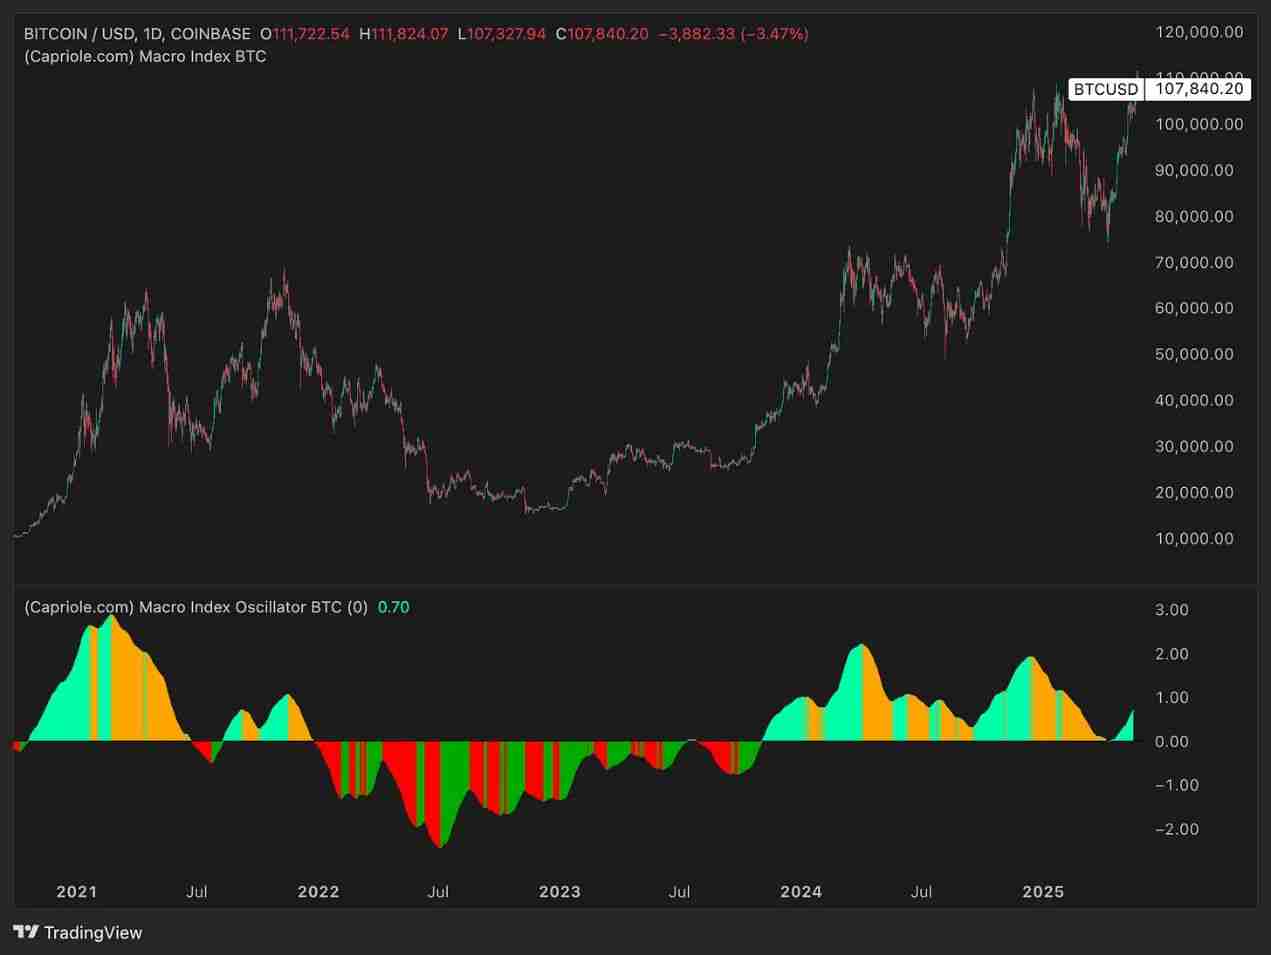
Task: Click the oscillator value 0.70 readout
Action: point(393,606)
